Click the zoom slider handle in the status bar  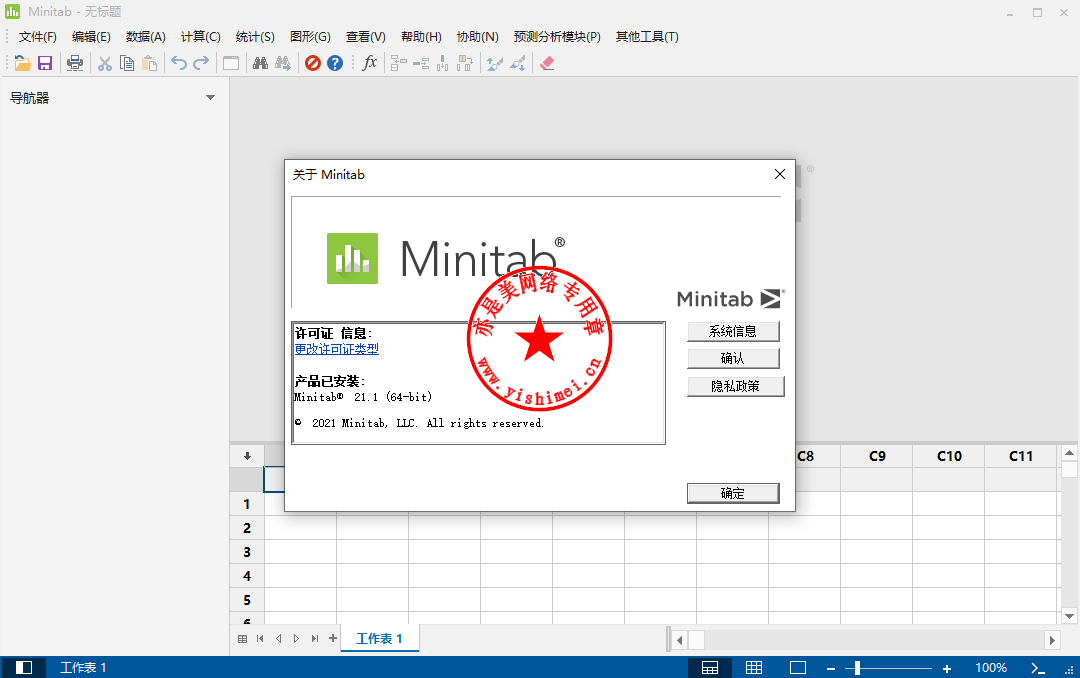[857, 668]
